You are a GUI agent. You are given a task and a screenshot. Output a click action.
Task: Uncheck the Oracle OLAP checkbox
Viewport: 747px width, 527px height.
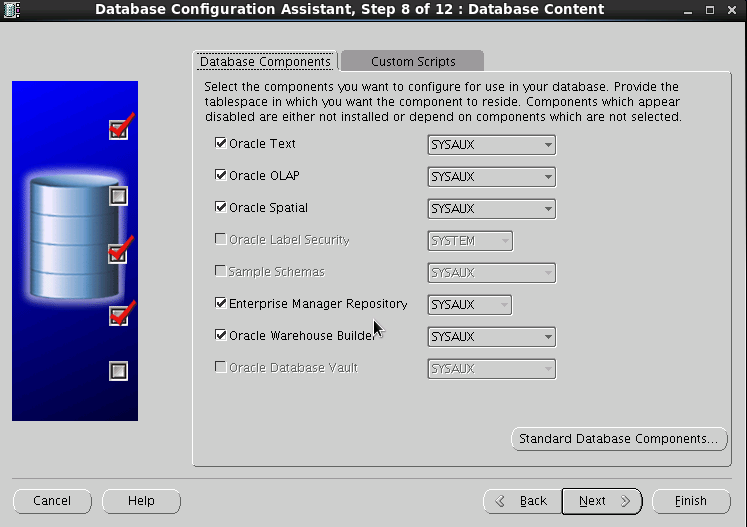coord(221,175)
